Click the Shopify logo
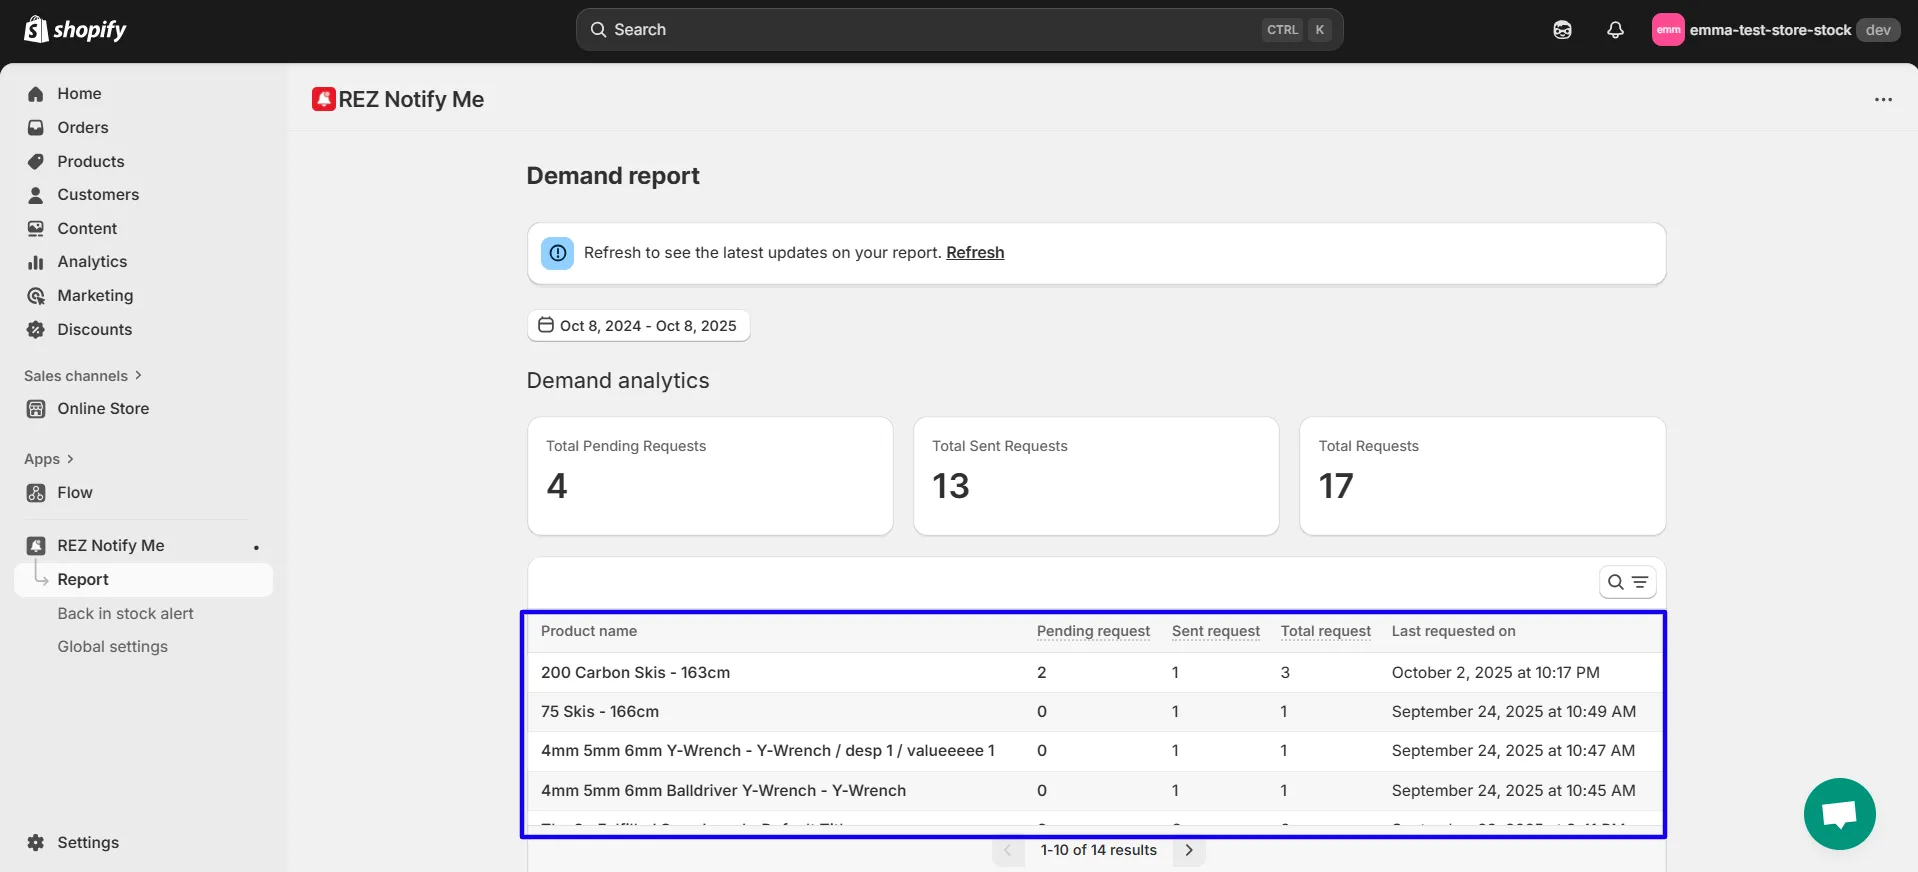This screenshot has width=1918, height=872. (75, 30)
